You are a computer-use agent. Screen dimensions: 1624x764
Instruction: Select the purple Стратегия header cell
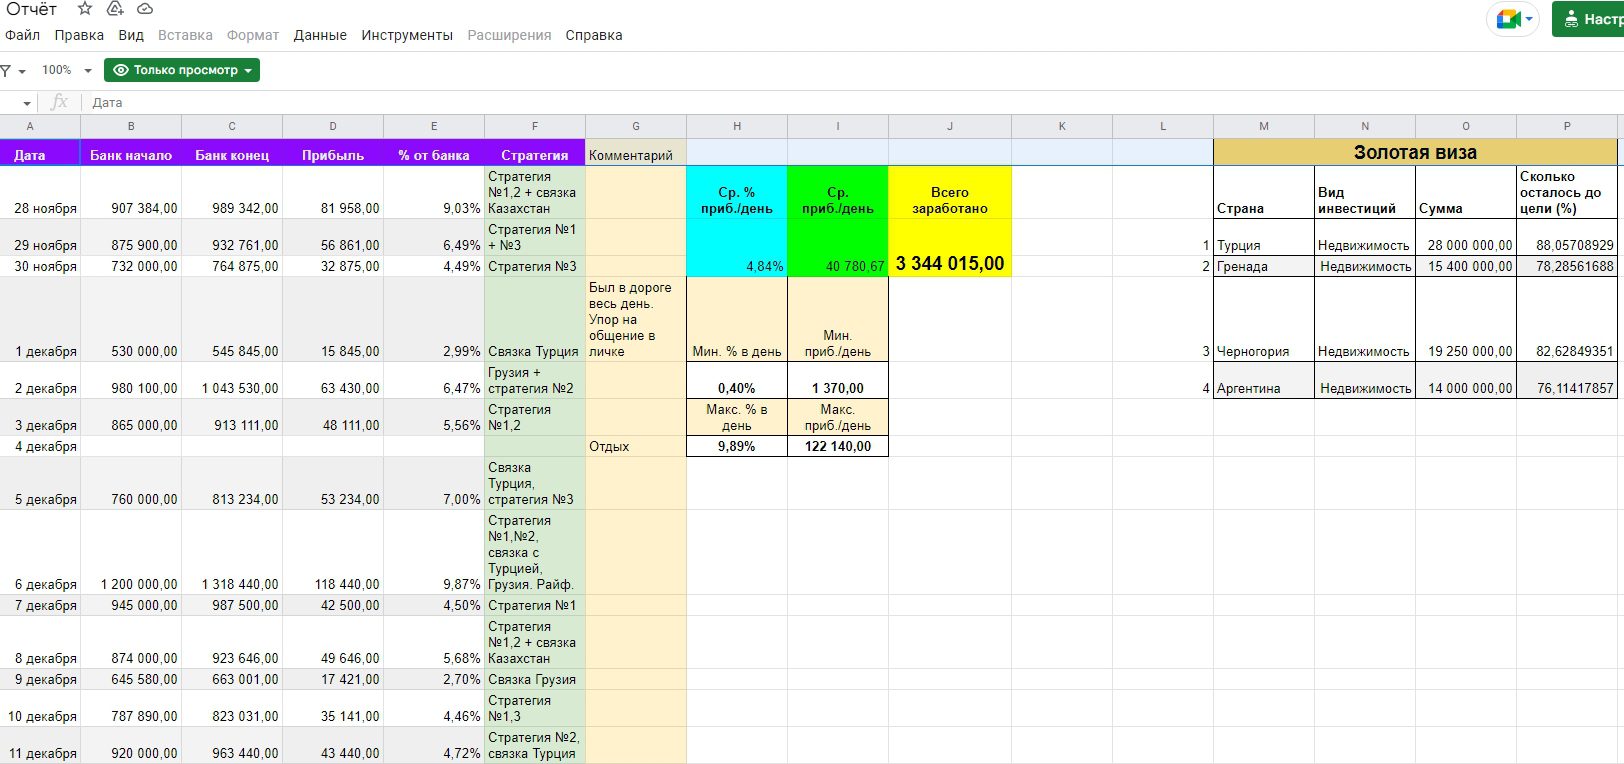pyautogui.click(x=534, y=155)
